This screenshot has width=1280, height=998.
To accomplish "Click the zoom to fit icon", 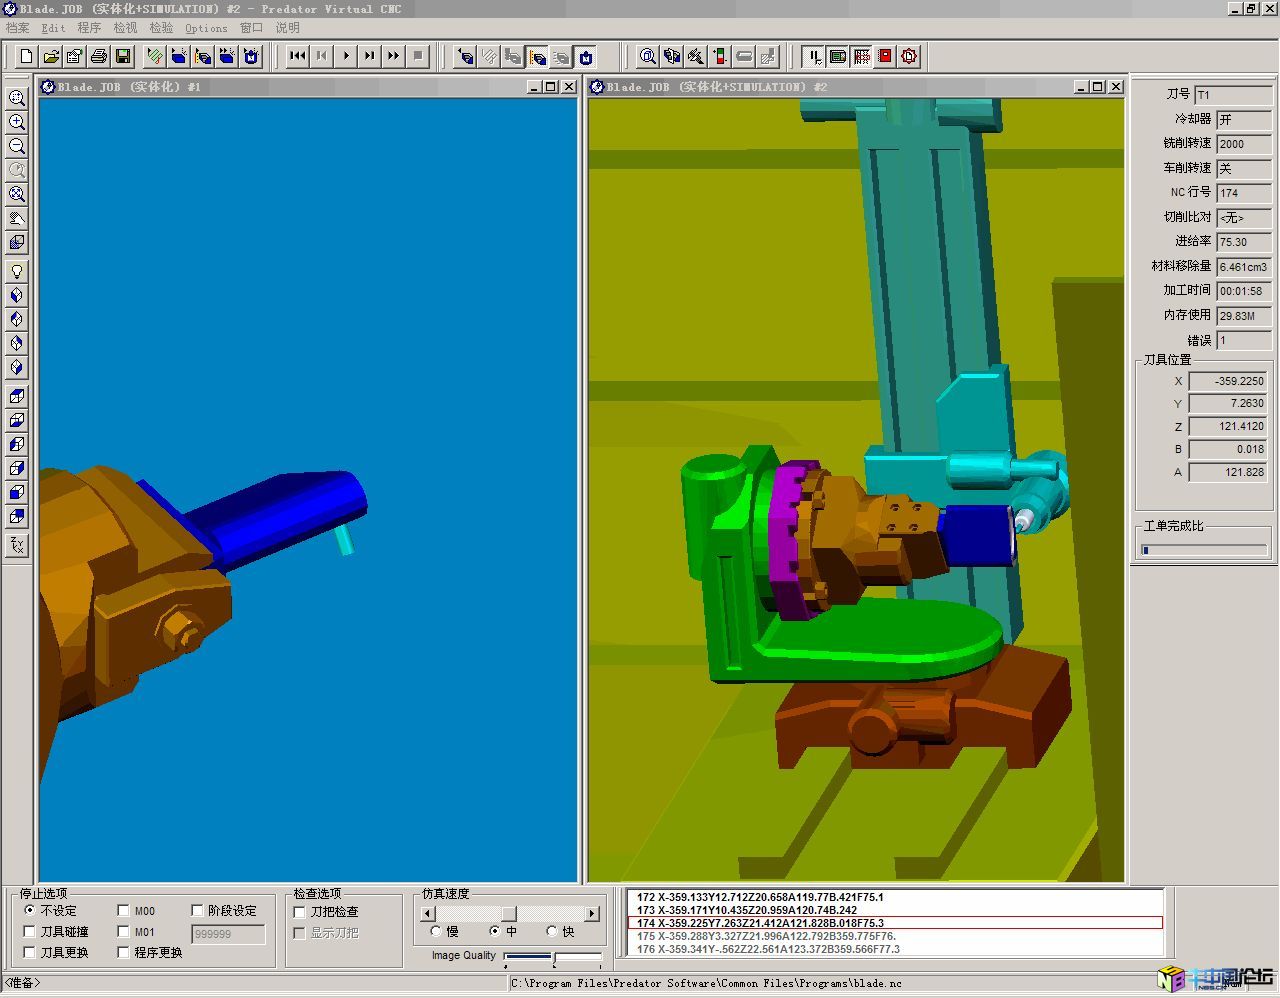I will click(x=17, y=194).
